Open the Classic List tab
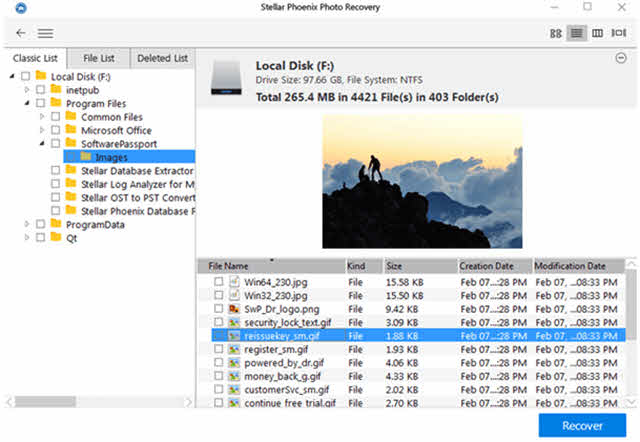Image resolution: width=640 pixels, height=442 pixels. point(35,58)
